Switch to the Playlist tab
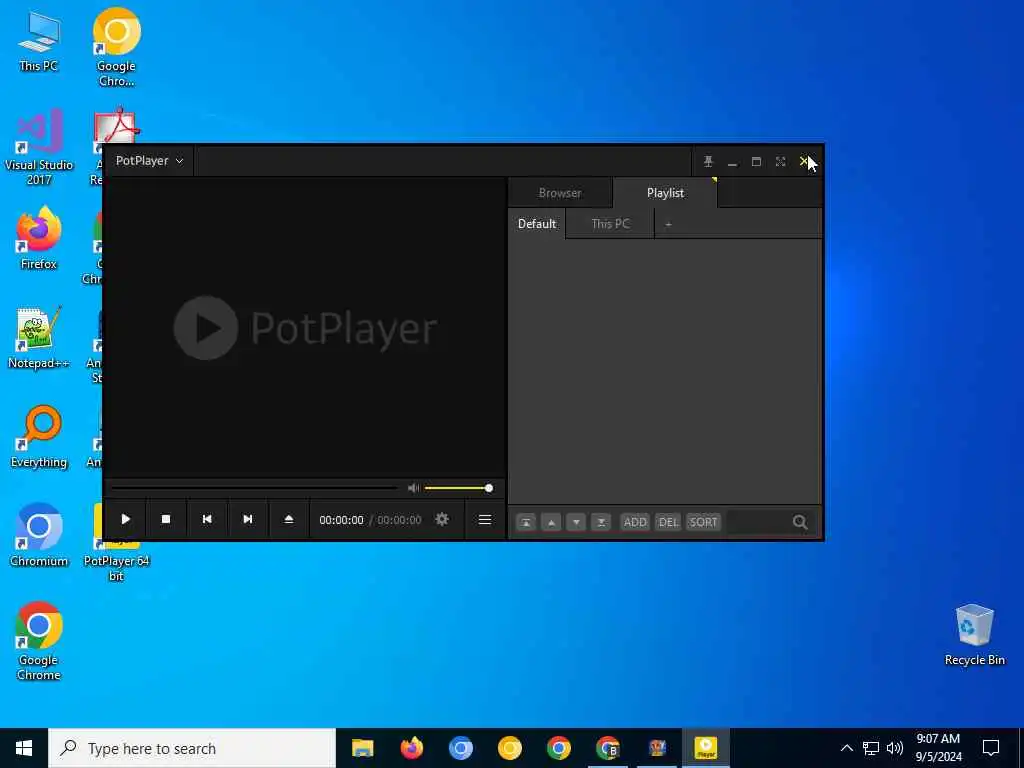This screenshot has height=768, width=1024. (665, 193)
